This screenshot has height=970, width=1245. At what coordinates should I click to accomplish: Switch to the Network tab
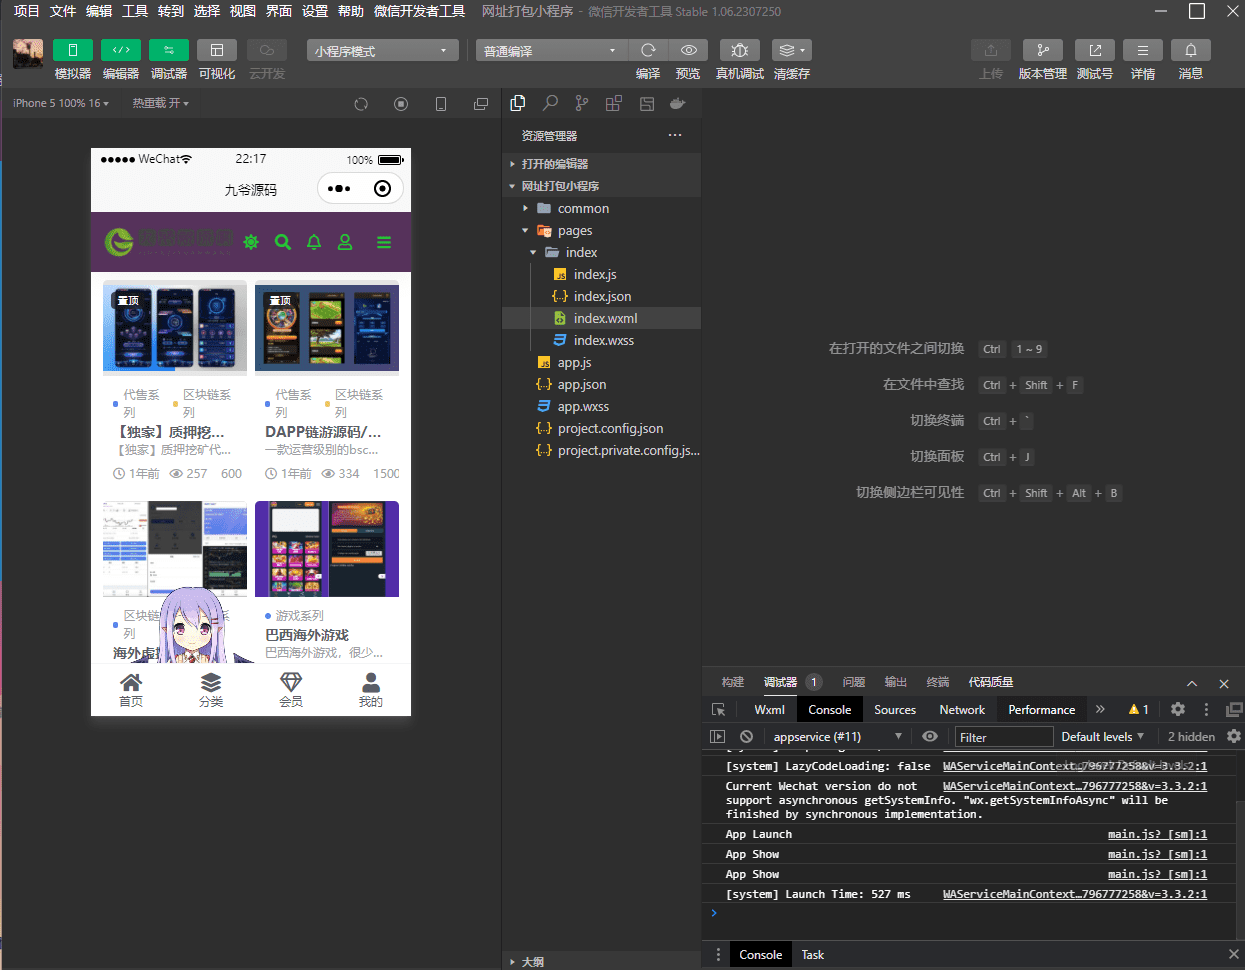coord(962,710)
